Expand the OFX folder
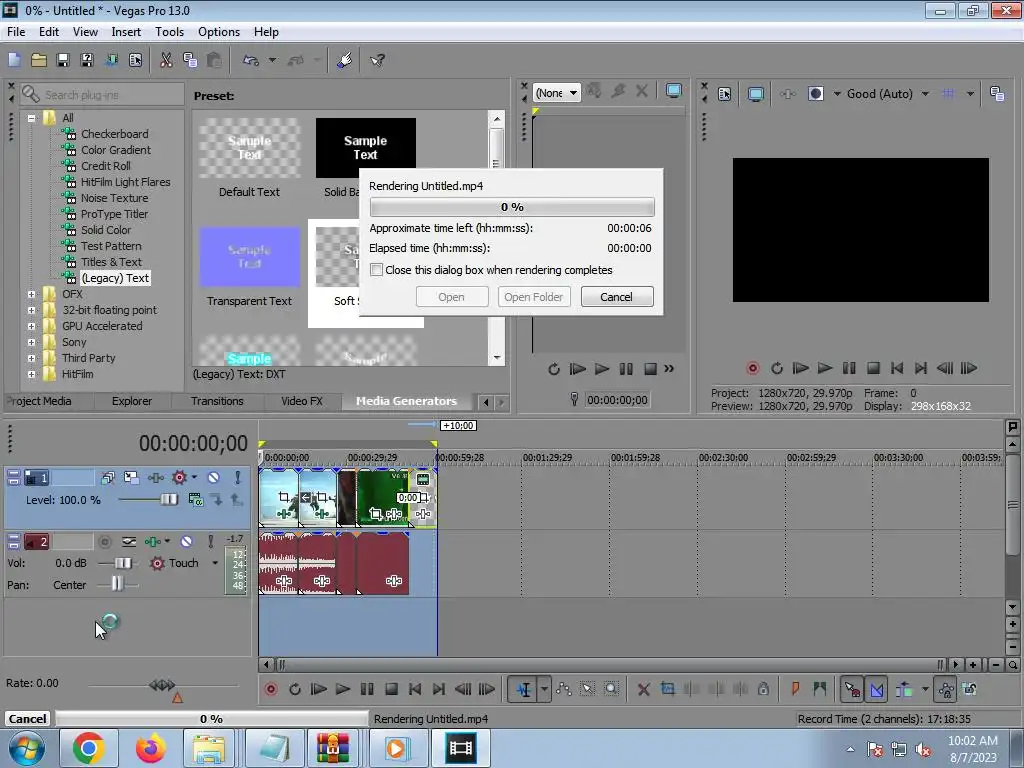This screenshot has width=1024, height=768. pyautogui.click(x=31, y=295)
